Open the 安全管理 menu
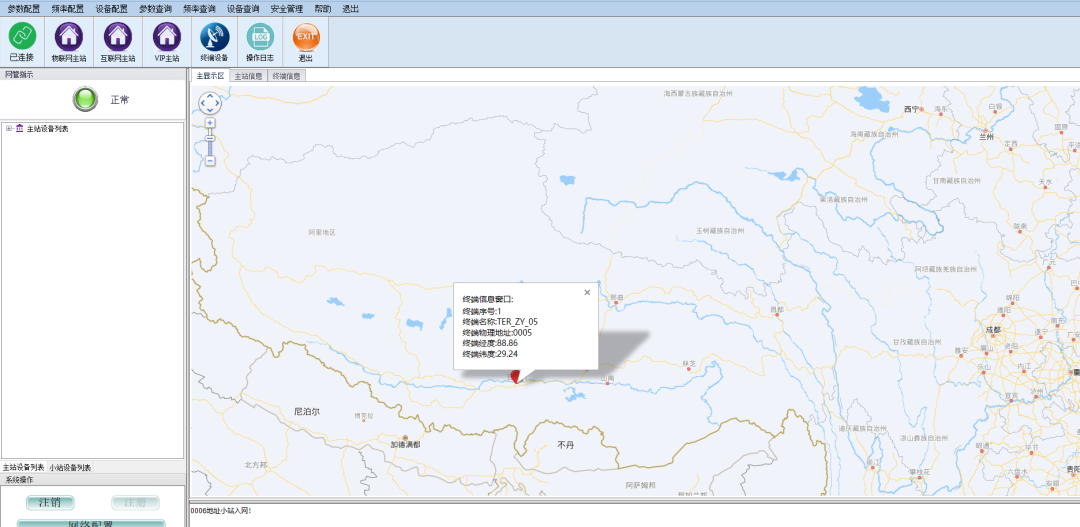 coord(287,9)
